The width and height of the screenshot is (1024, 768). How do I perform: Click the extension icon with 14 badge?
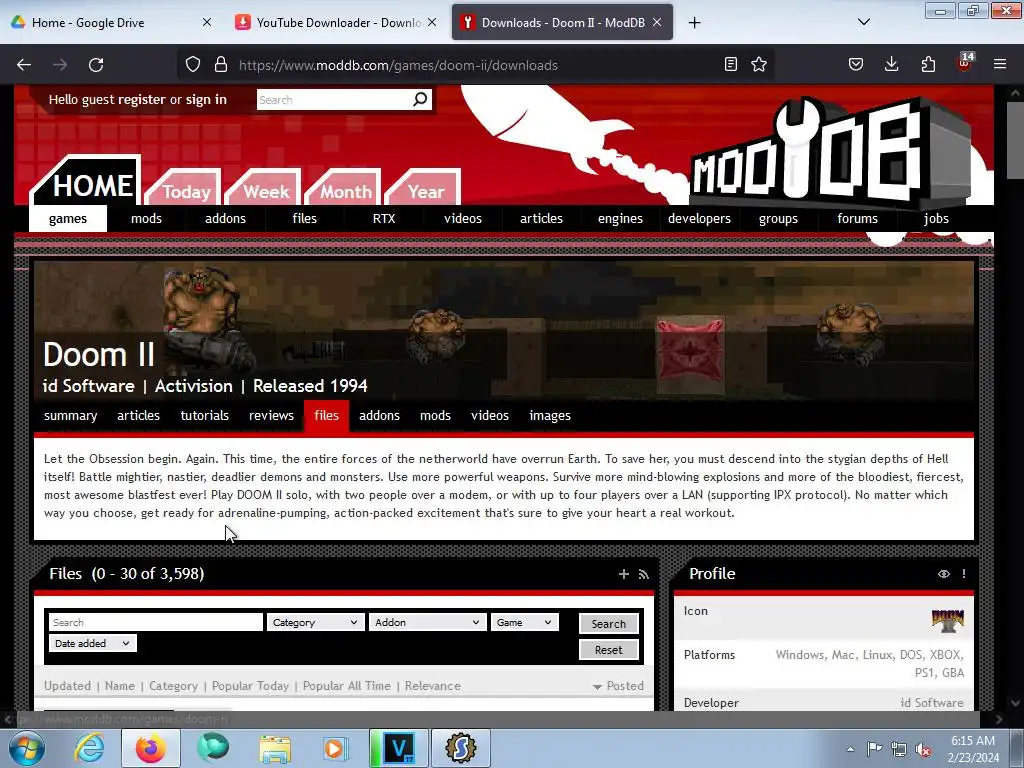(x=965, y=63)
